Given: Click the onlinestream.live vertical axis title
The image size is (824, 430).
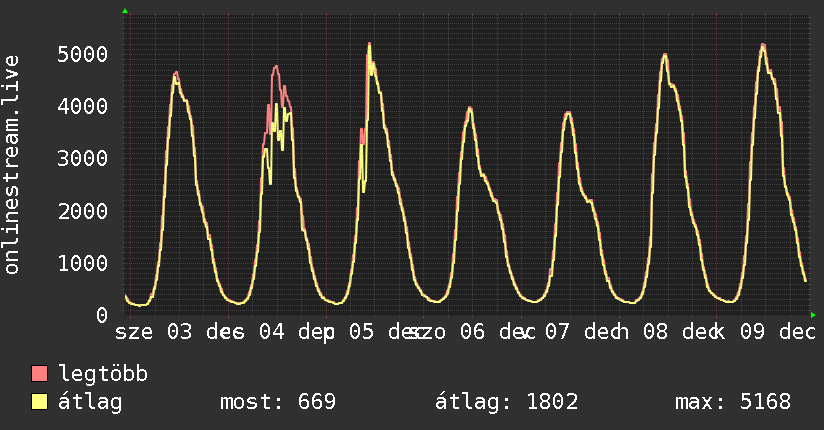Looking at the screenshot, I should click(x=11, y=165).
